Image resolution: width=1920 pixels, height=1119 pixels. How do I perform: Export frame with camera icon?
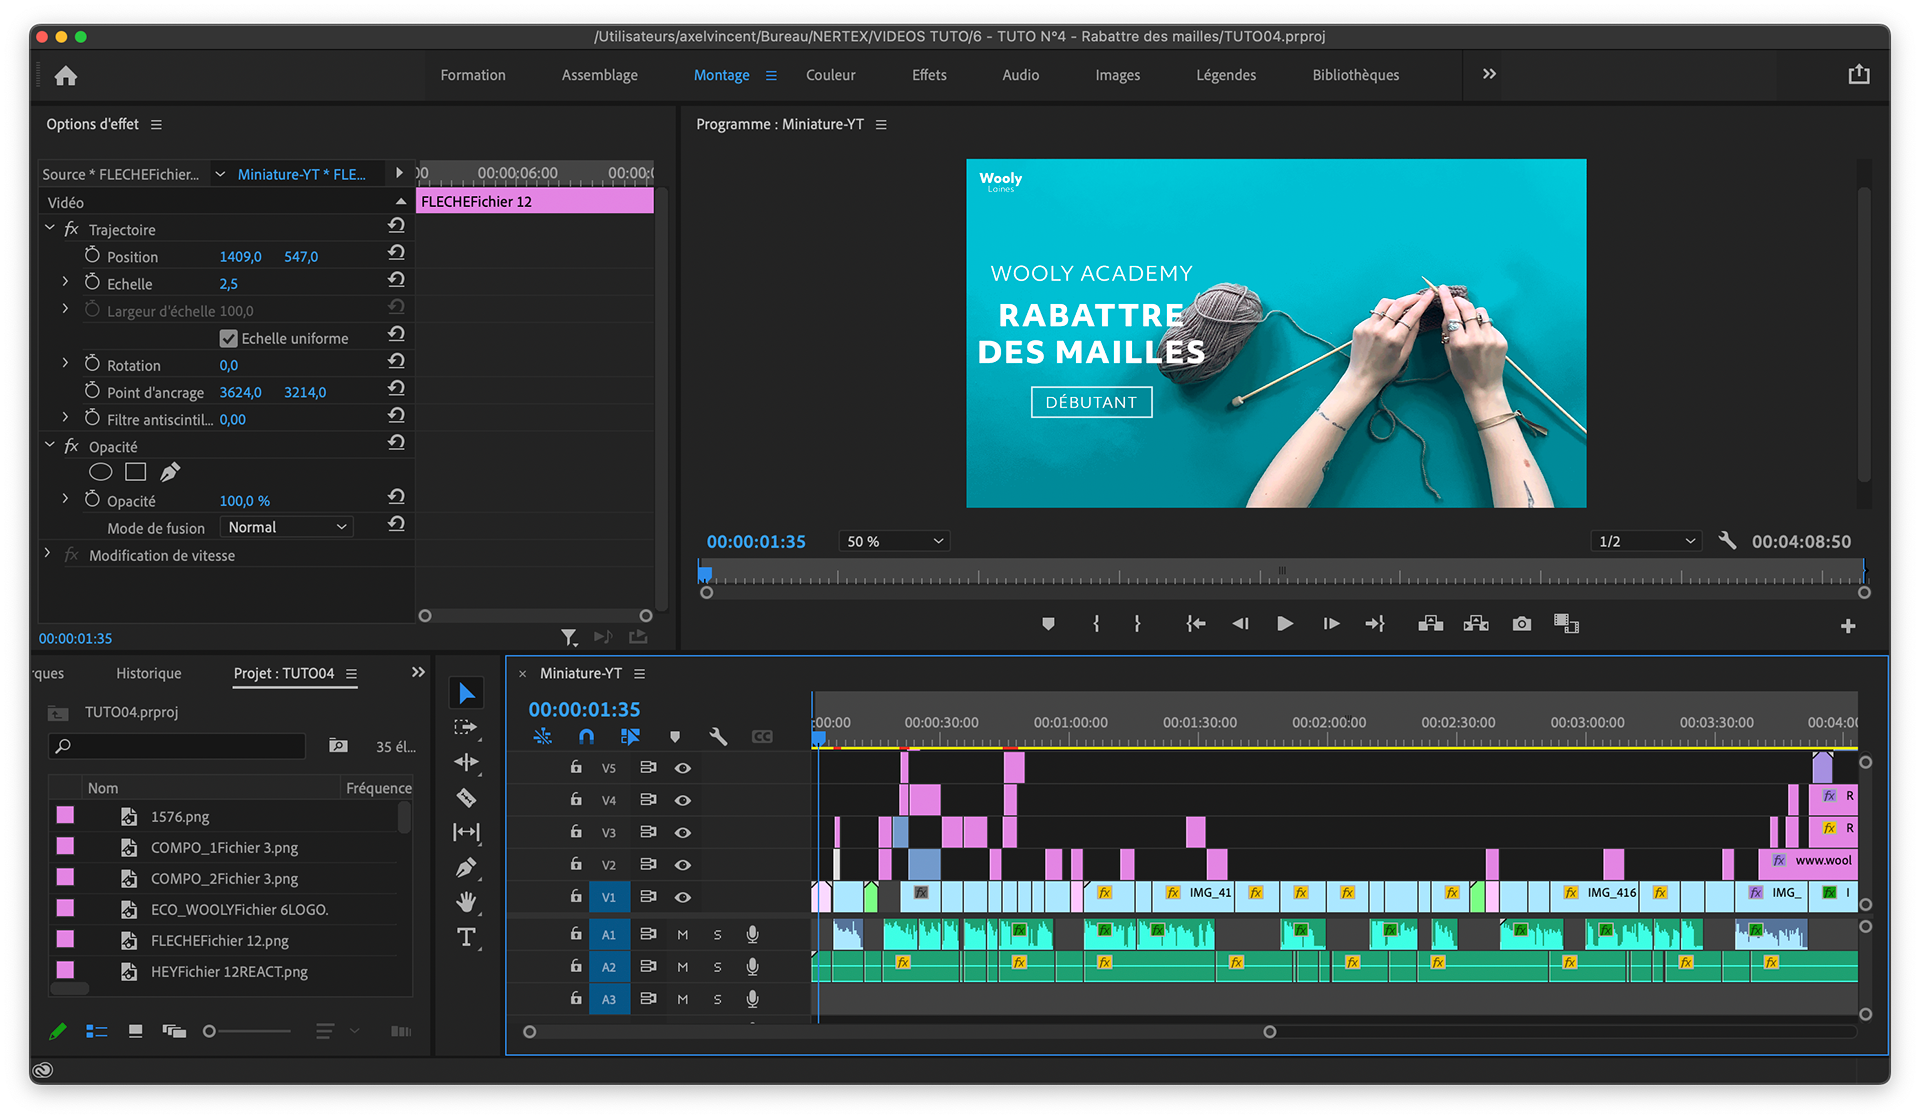[1522, 624]
